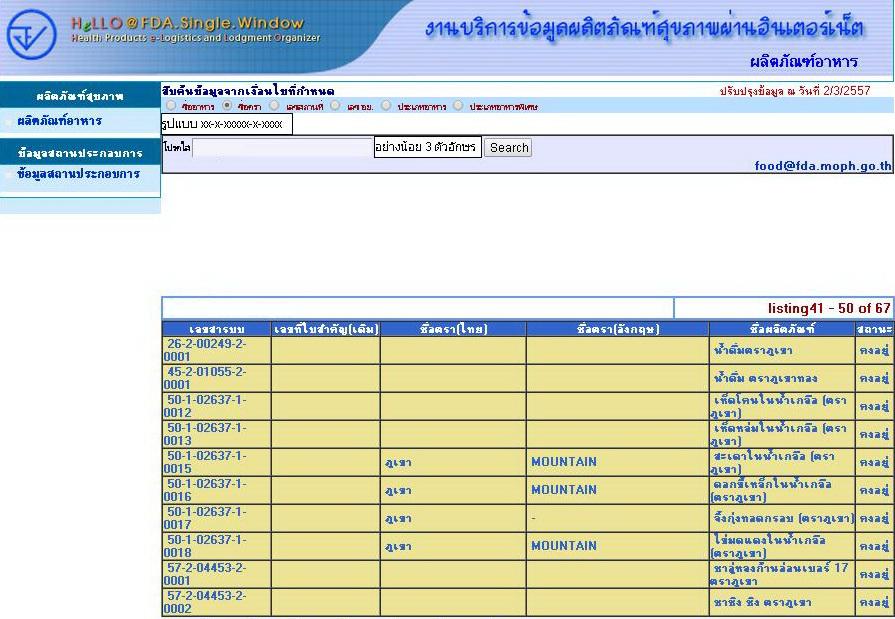Click the ชื่อผลิตภัณฑ์ column header
The height and width of the screenshot is (619, 895).
pos(782,329)
